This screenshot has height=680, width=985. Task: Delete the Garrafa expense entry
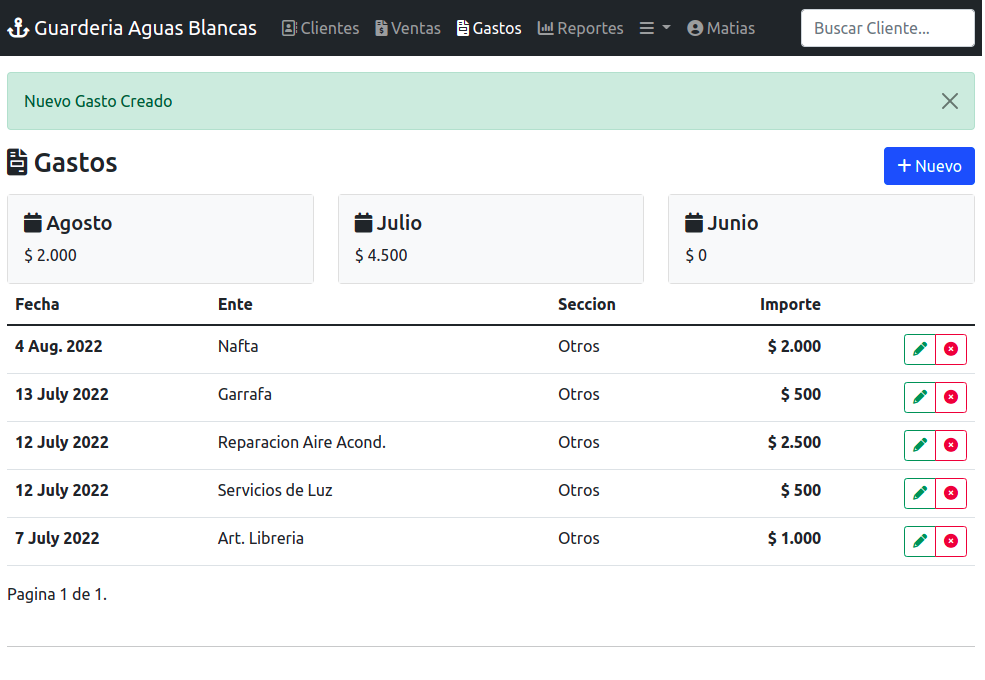pos(951,397)
